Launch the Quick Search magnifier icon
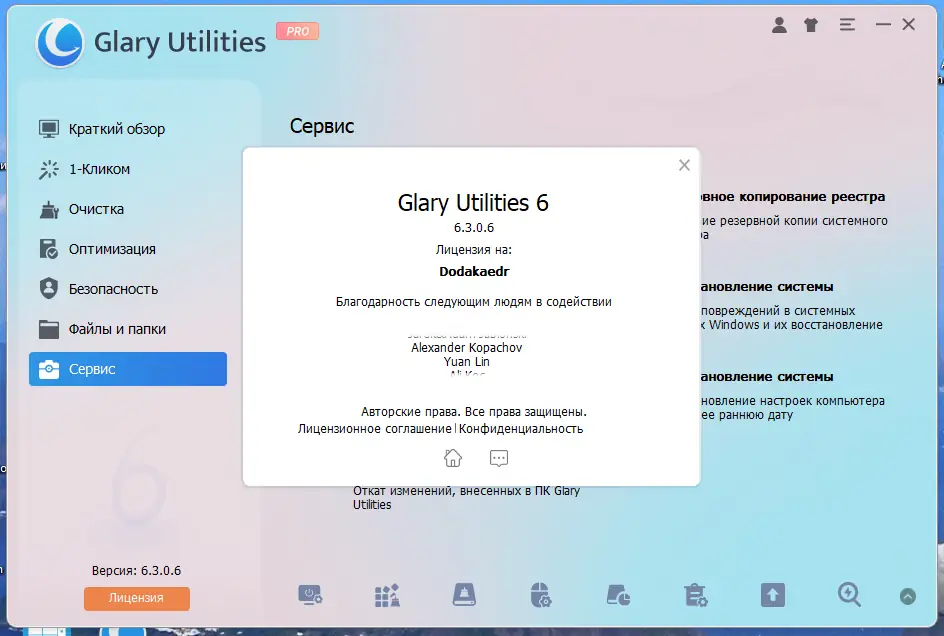This screenshot has height=636, width=944. click(849, 595)
